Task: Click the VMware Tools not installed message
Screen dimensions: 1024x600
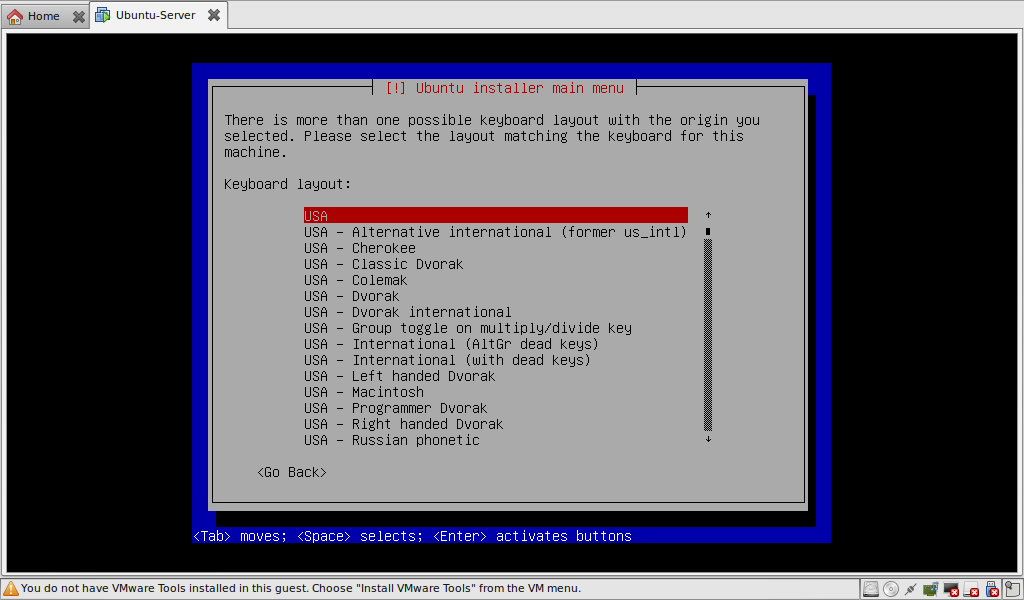Action: pyautogui.click(x=301, y=588)
